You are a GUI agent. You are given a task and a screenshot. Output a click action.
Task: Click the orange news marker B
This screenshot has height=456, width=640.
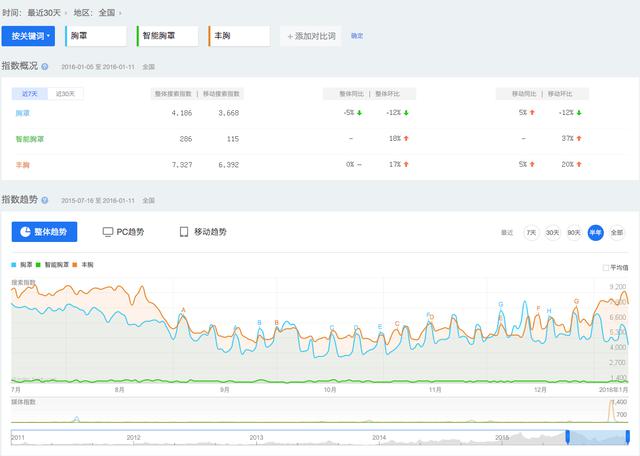[x=276, y=323]
